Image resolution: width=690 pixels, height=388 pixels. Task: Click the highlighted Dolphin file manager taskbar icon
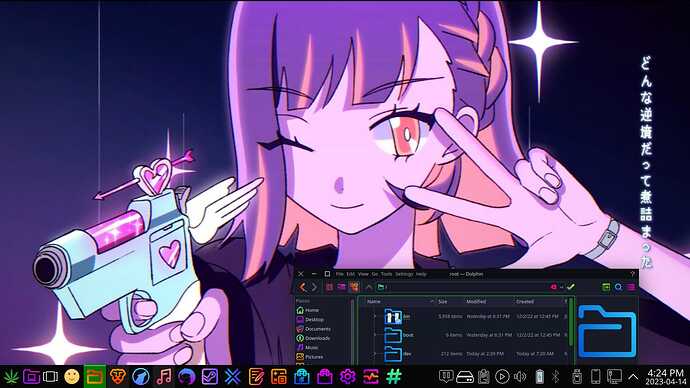[95, 377]
